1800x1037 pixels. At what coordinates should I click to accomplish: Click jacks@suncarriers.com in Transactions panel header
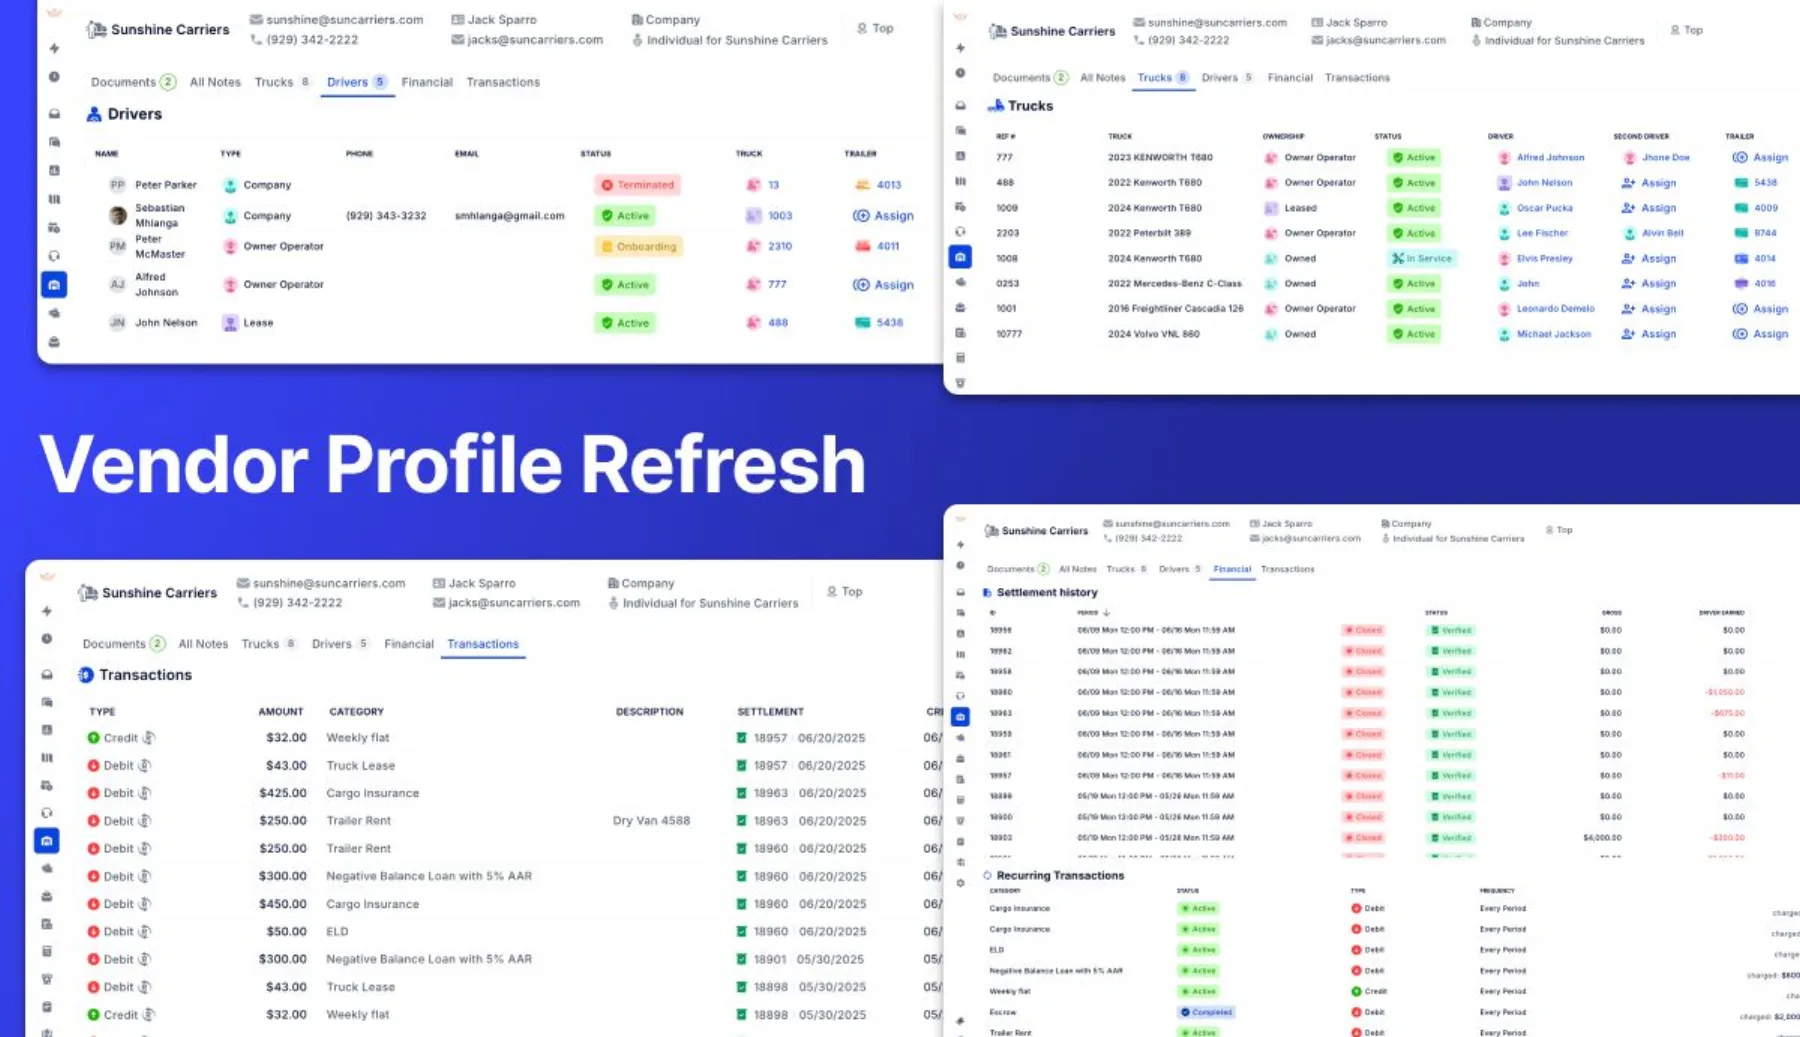514,603
